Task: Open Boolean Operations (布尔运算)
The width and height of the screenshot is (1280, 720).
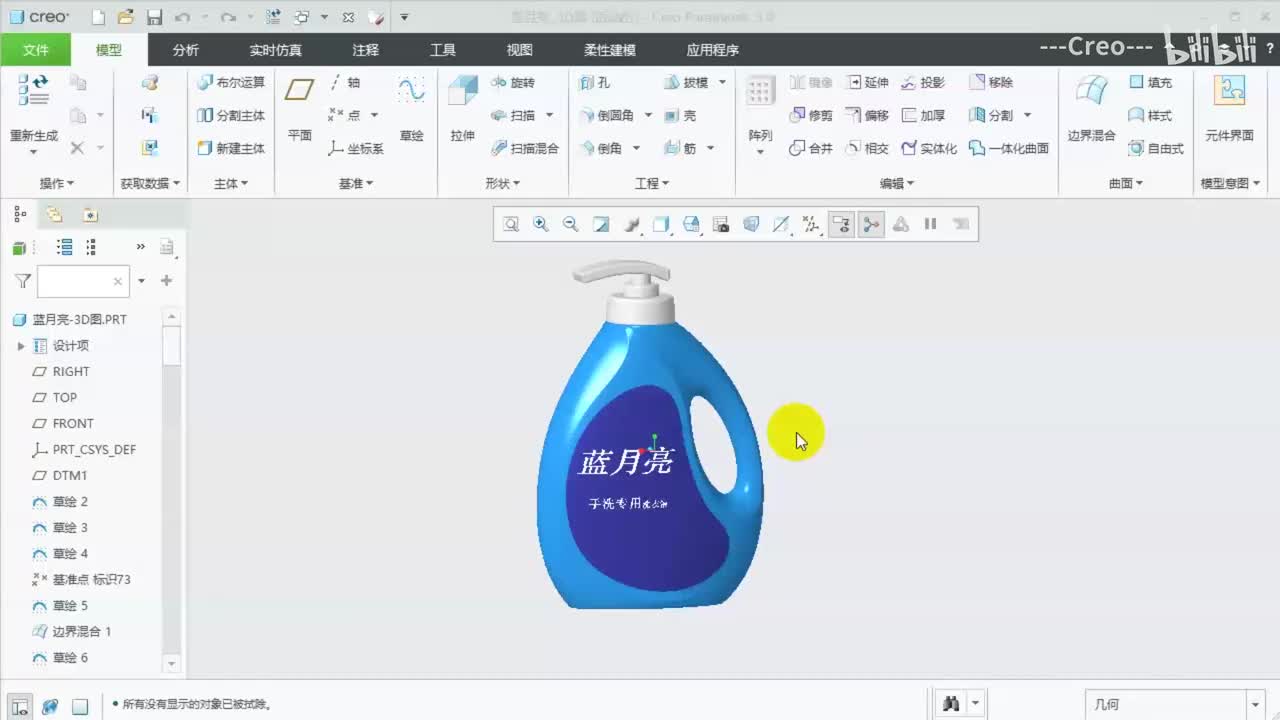Action: coord(231,83)
